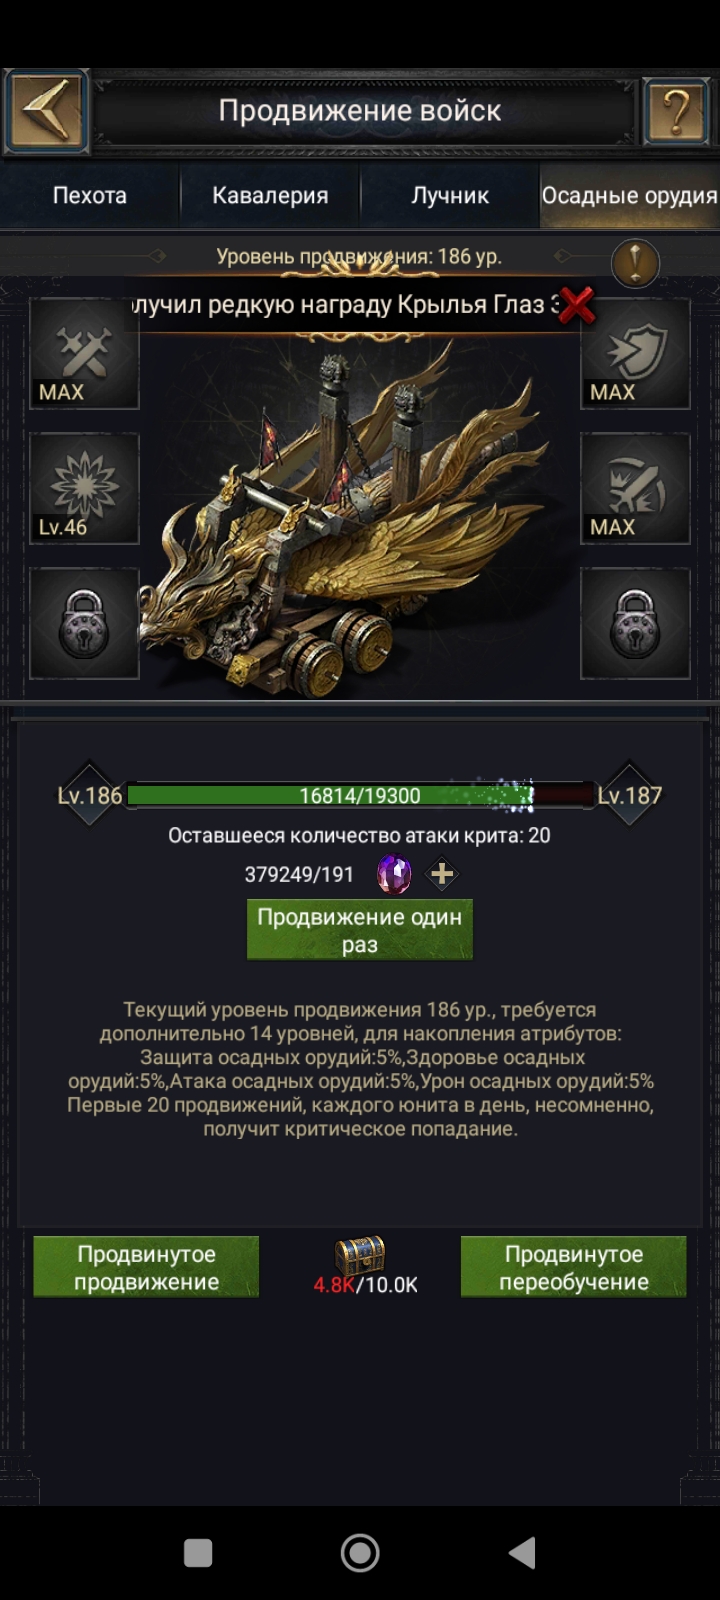Open the treasure chest reward icon
Screen dimensions: 720x1600
tap(360, 1254)
